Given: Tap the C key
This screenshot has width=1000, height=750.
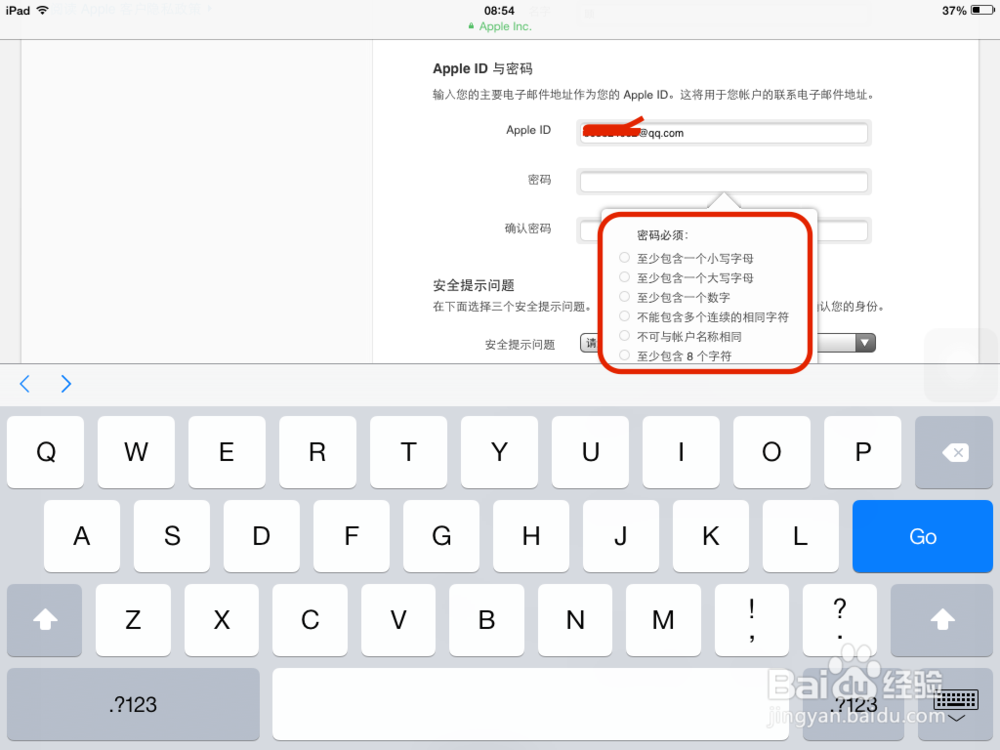Looking at the screenshot, I should click(310, 620).
